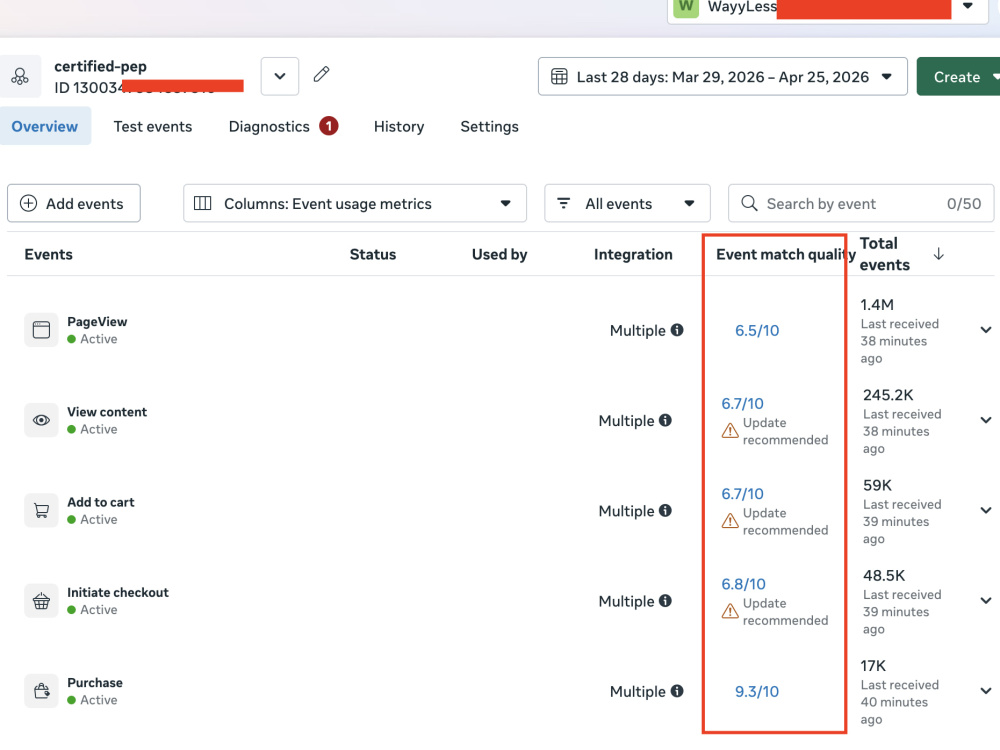This screenshot has width=1000, height=750.
Task: Open the Last 28 days date range picker
Action: tap(722, 77)
